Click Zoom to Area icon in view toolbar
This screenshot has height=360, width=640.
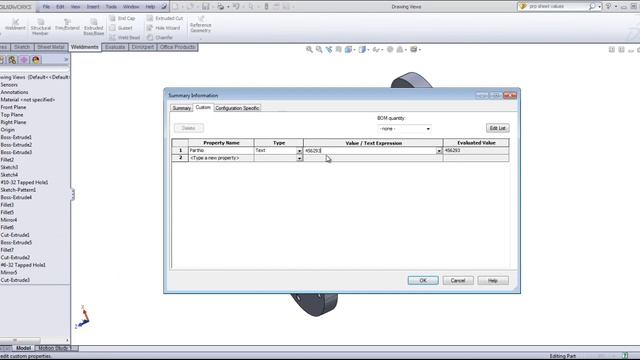[319, 49]
